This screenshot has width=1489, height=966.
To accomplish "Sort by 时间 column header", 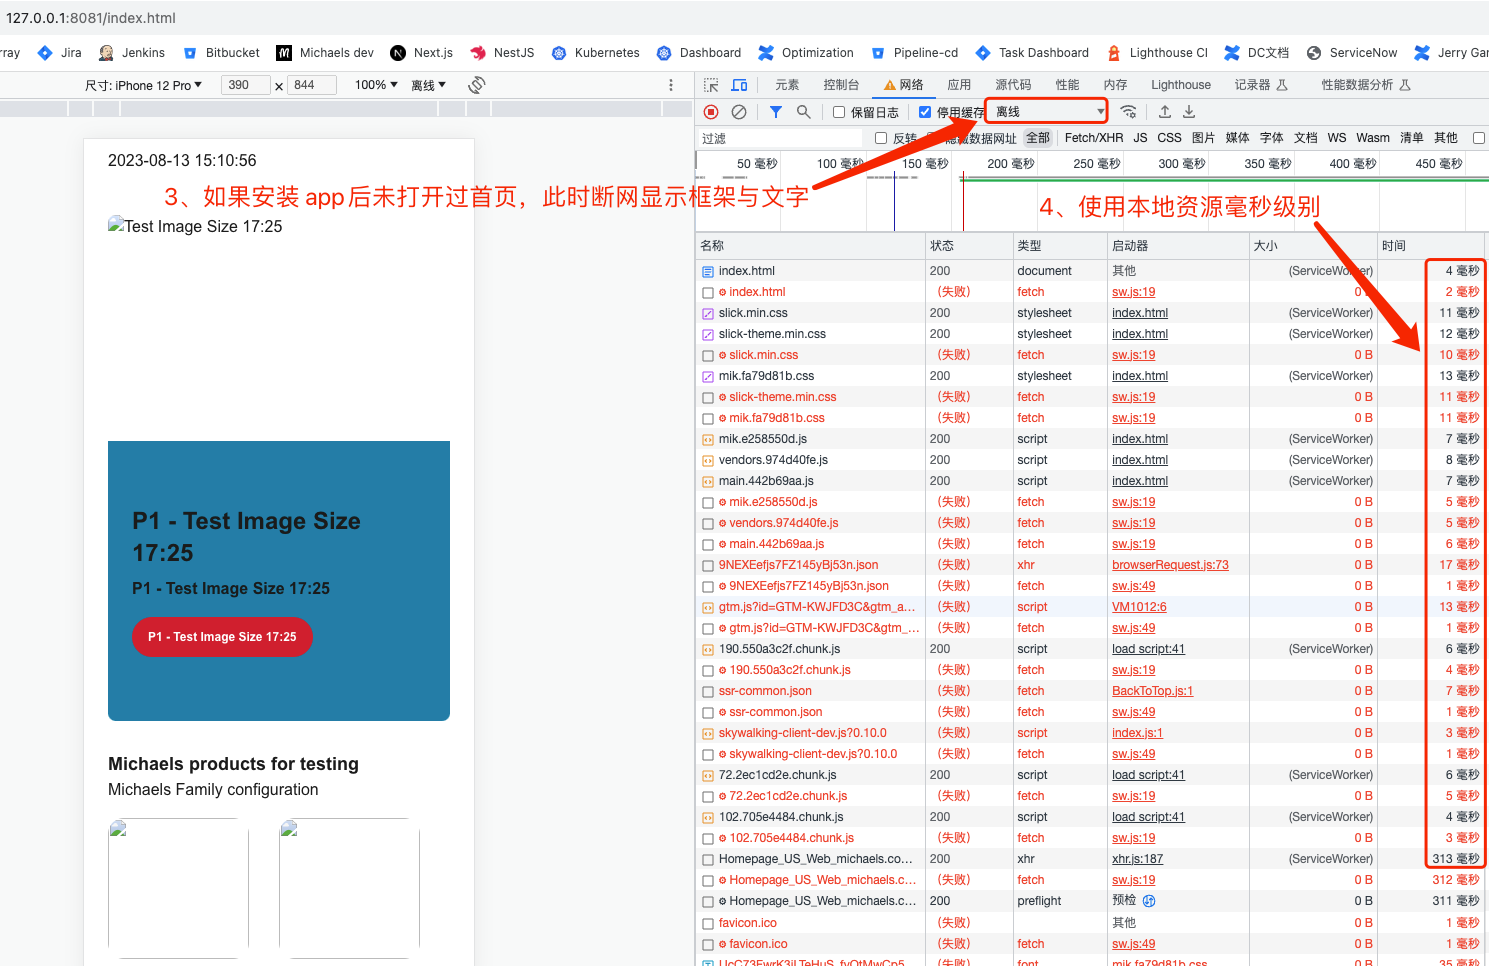I will (1432, 246).
